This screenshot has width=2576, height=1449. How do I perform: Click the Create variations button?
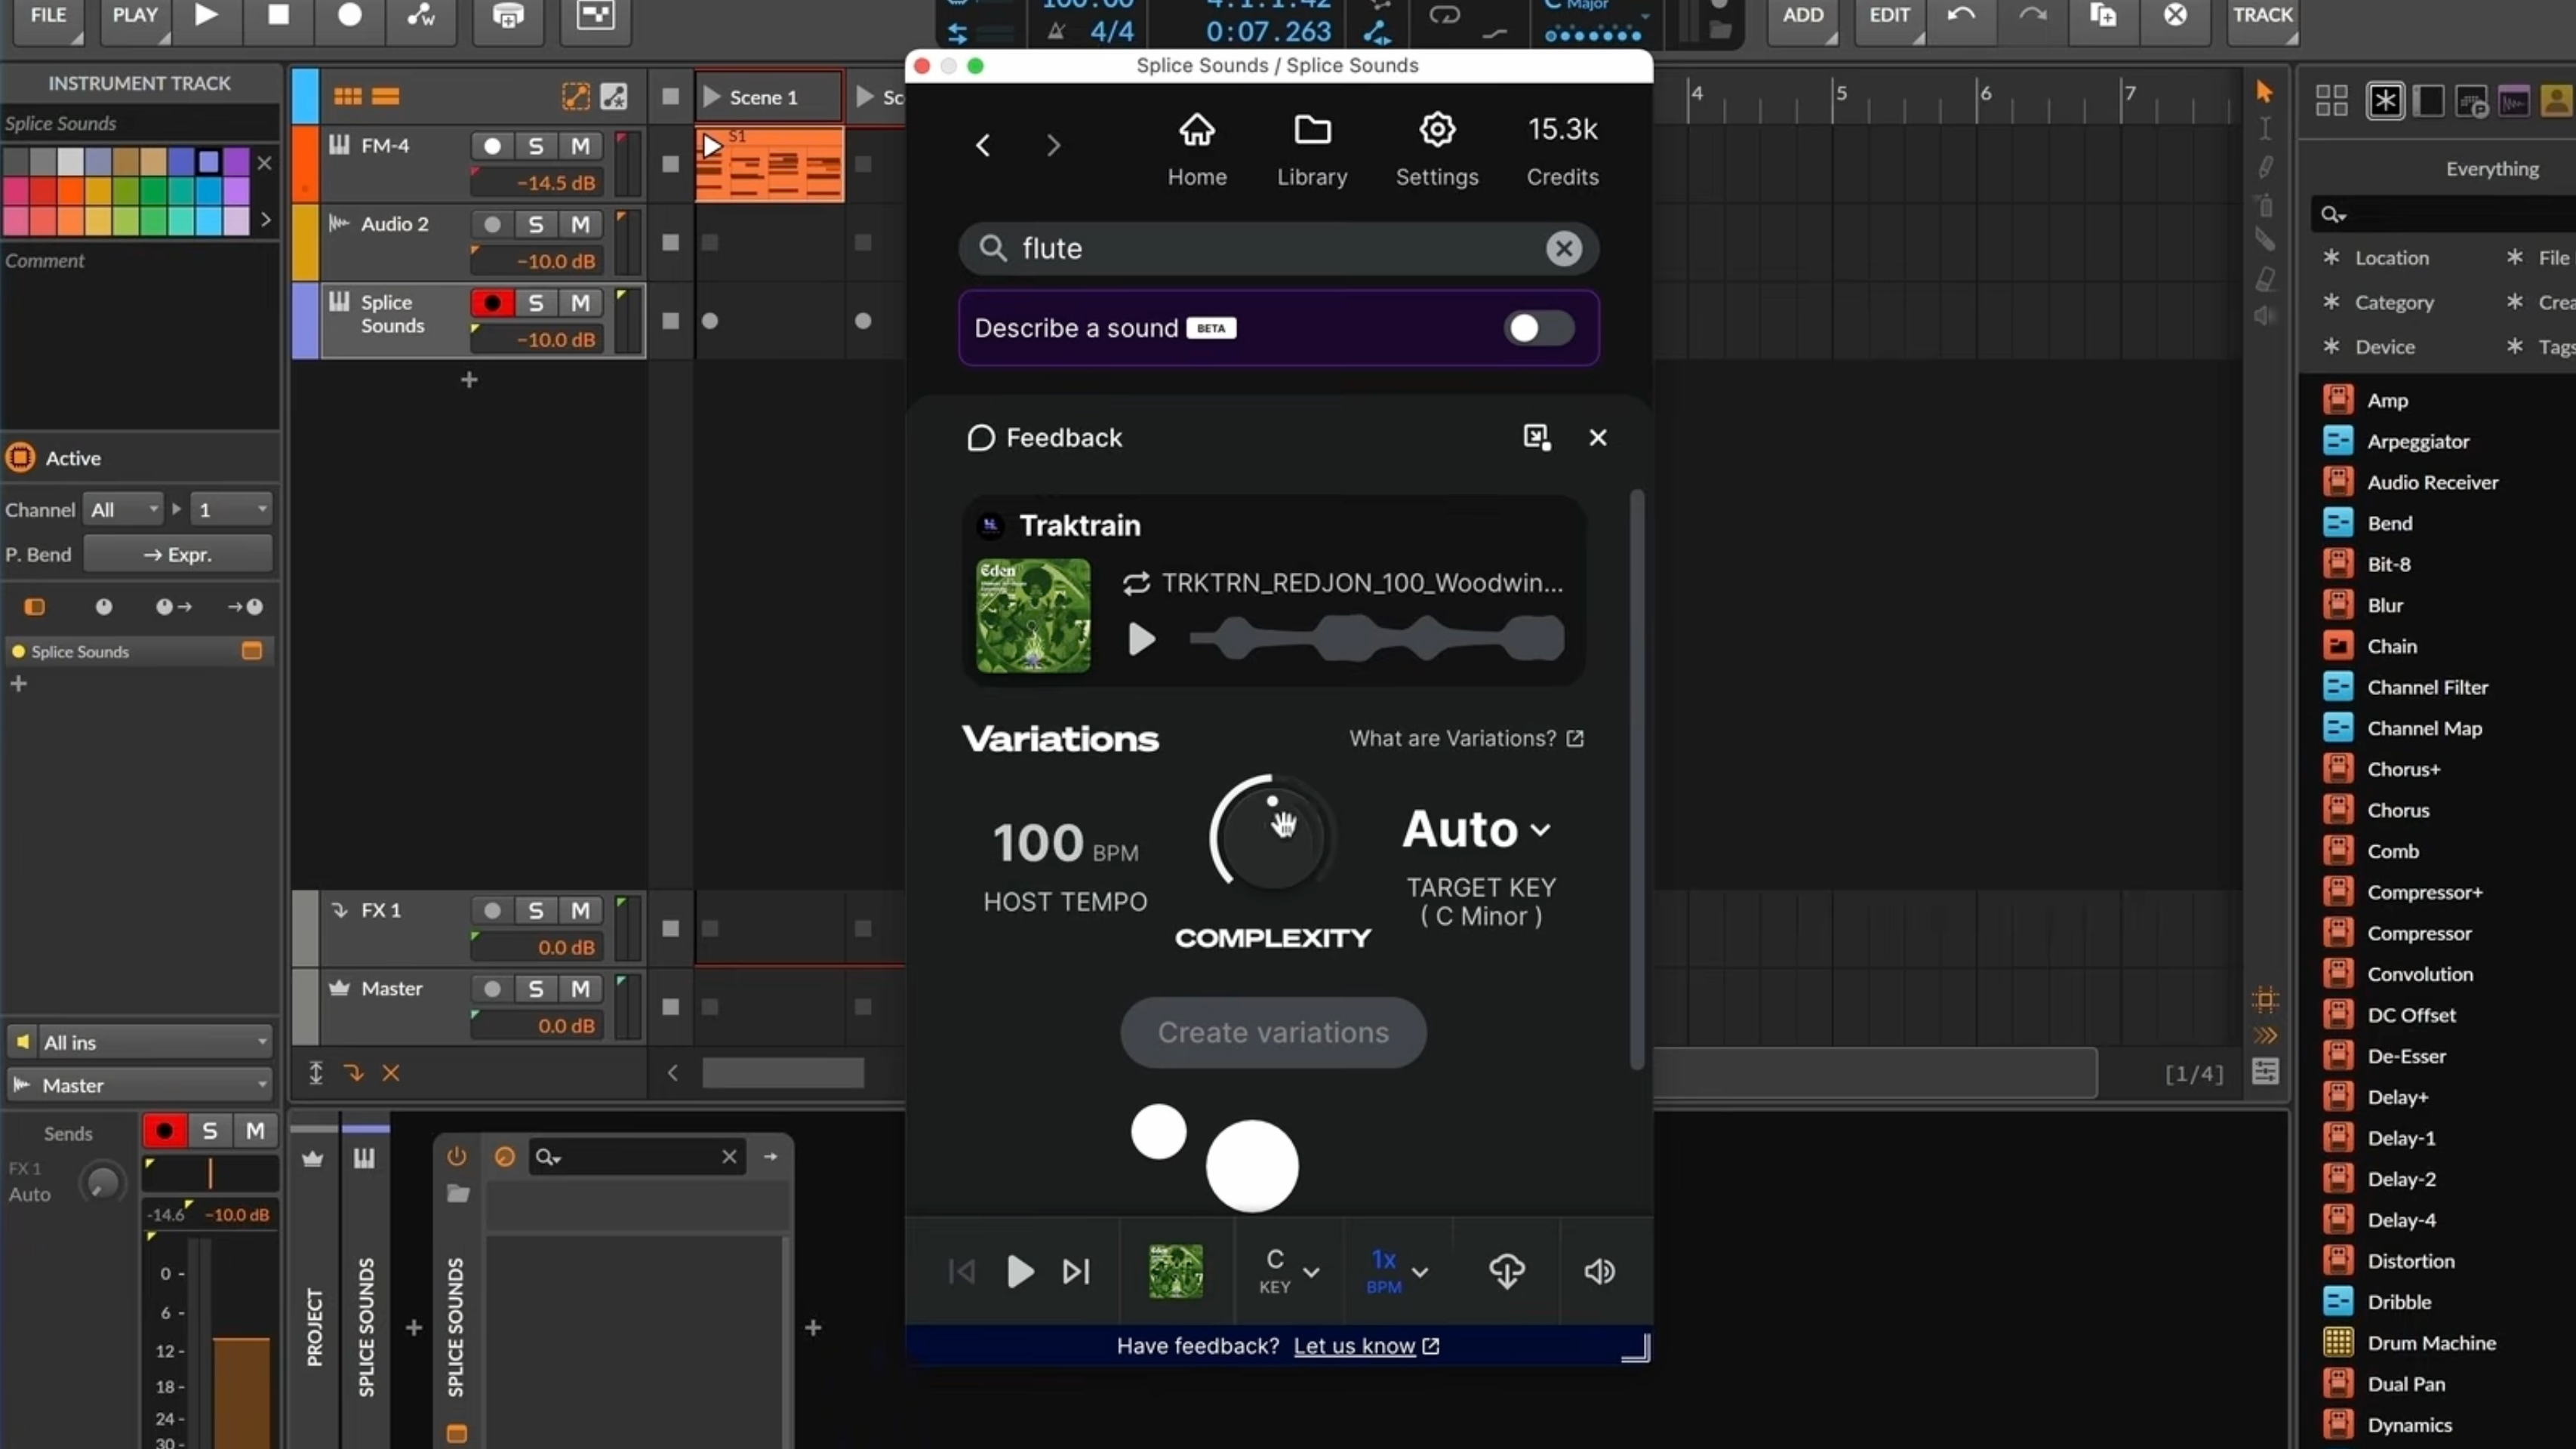[1272, 1032]
